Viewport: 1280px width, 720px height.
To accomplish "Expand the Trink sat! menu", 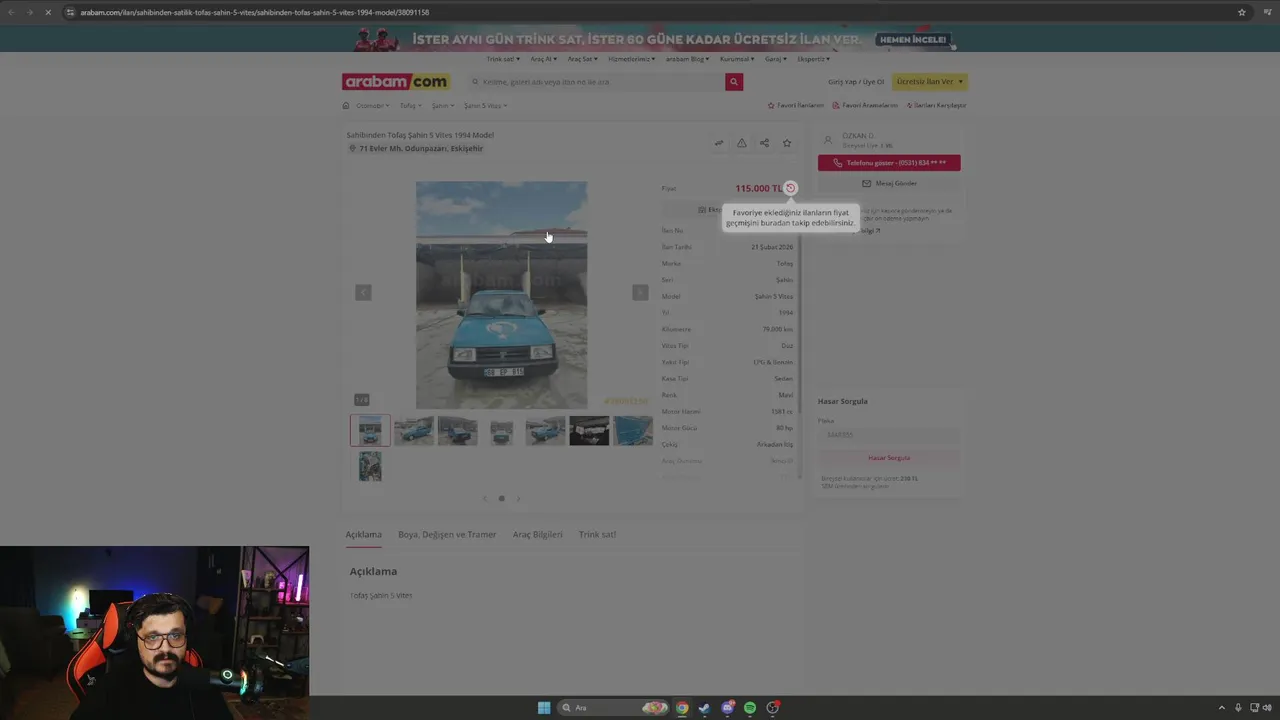I will tap(503, 59).
